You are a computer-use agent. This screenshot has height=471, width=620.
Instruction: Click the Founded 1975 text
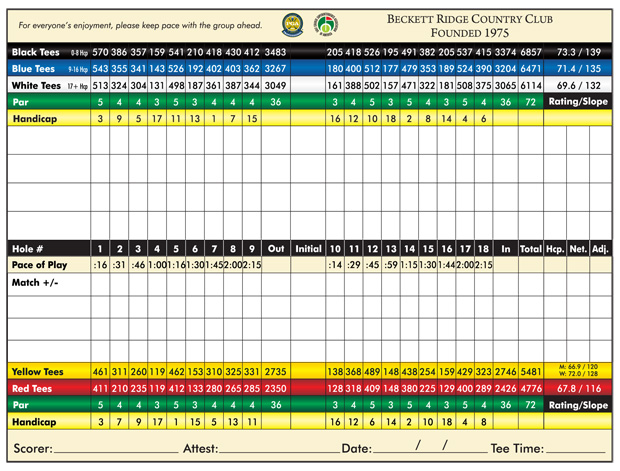pos(470,33)
